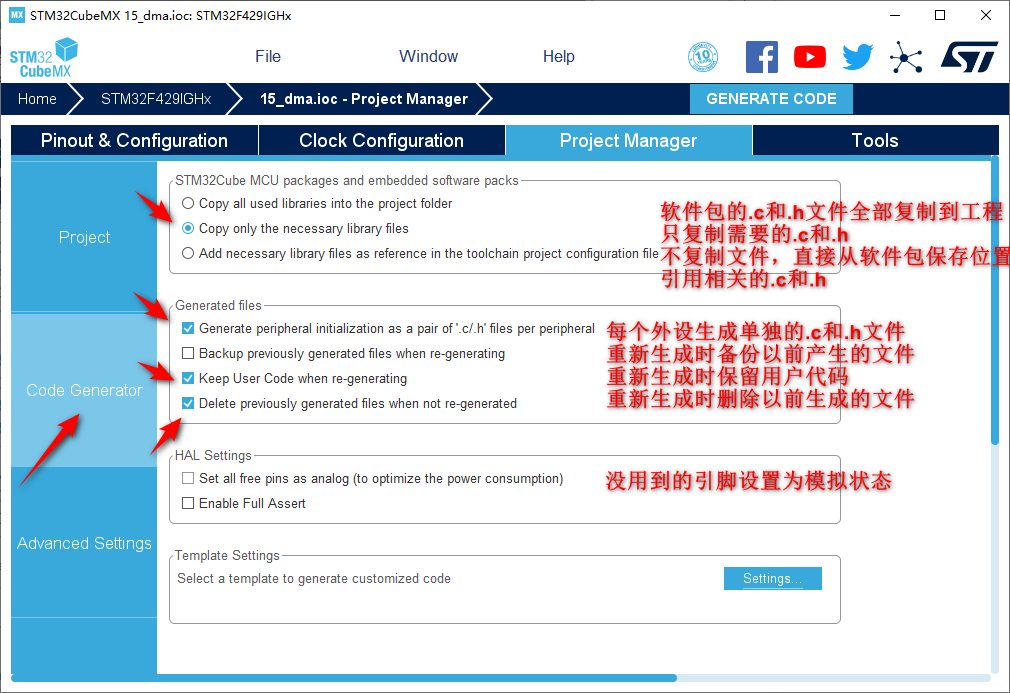This screenshot has width=1010, height=693.
Task: Open the Advanced Settings side panel
Action: 84,543
